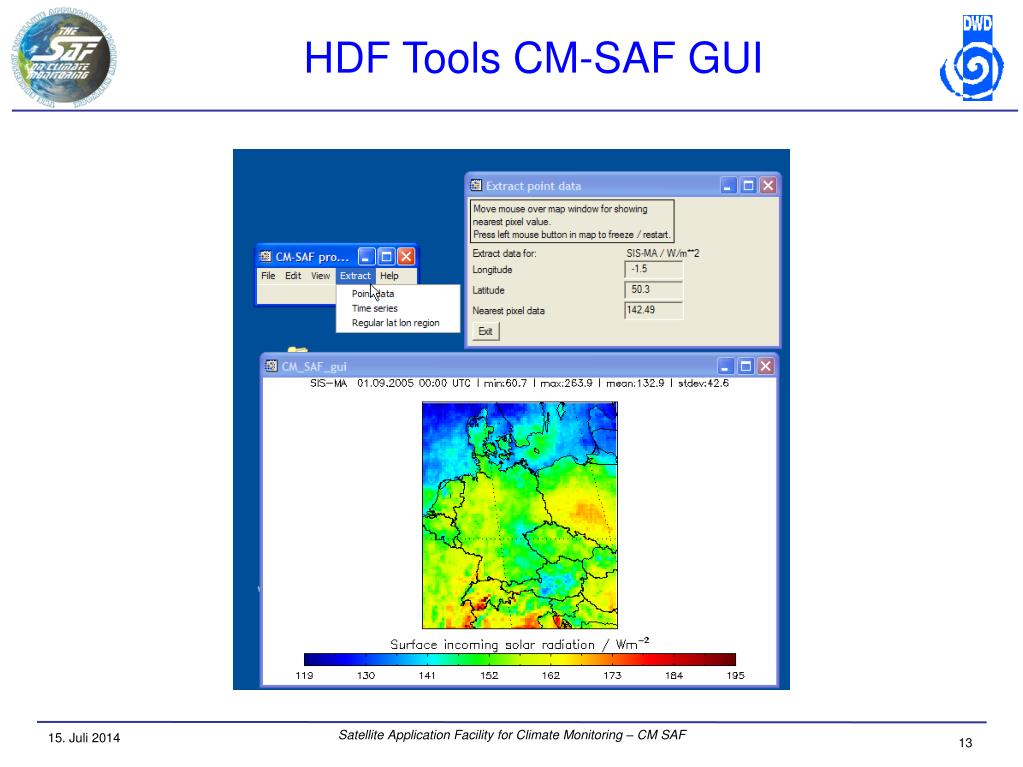This screenshot has width=1023, height=767.
Task: Click the Extract point data window title icon
Action: point(476,186)
